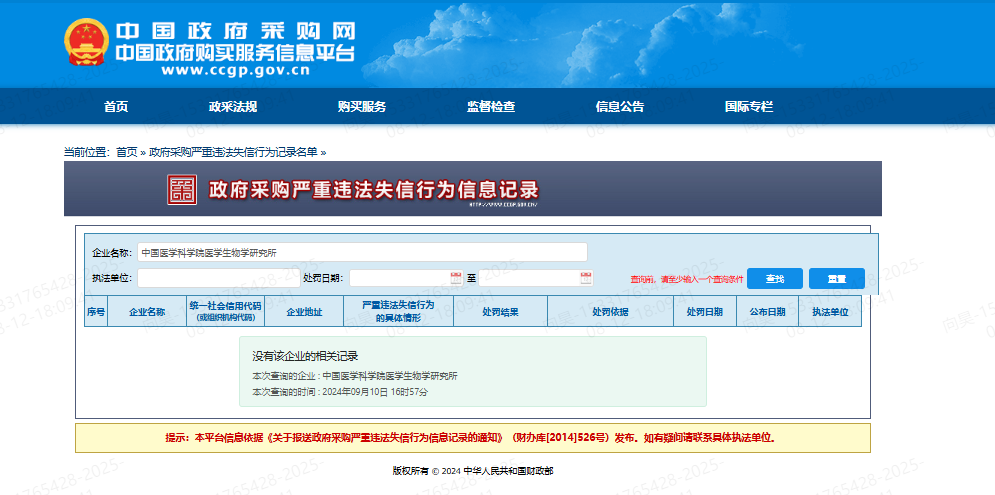Click the national emblem logo icon
Image resolution: width=995 pixels, height=495 pixels.
[86, 43]
